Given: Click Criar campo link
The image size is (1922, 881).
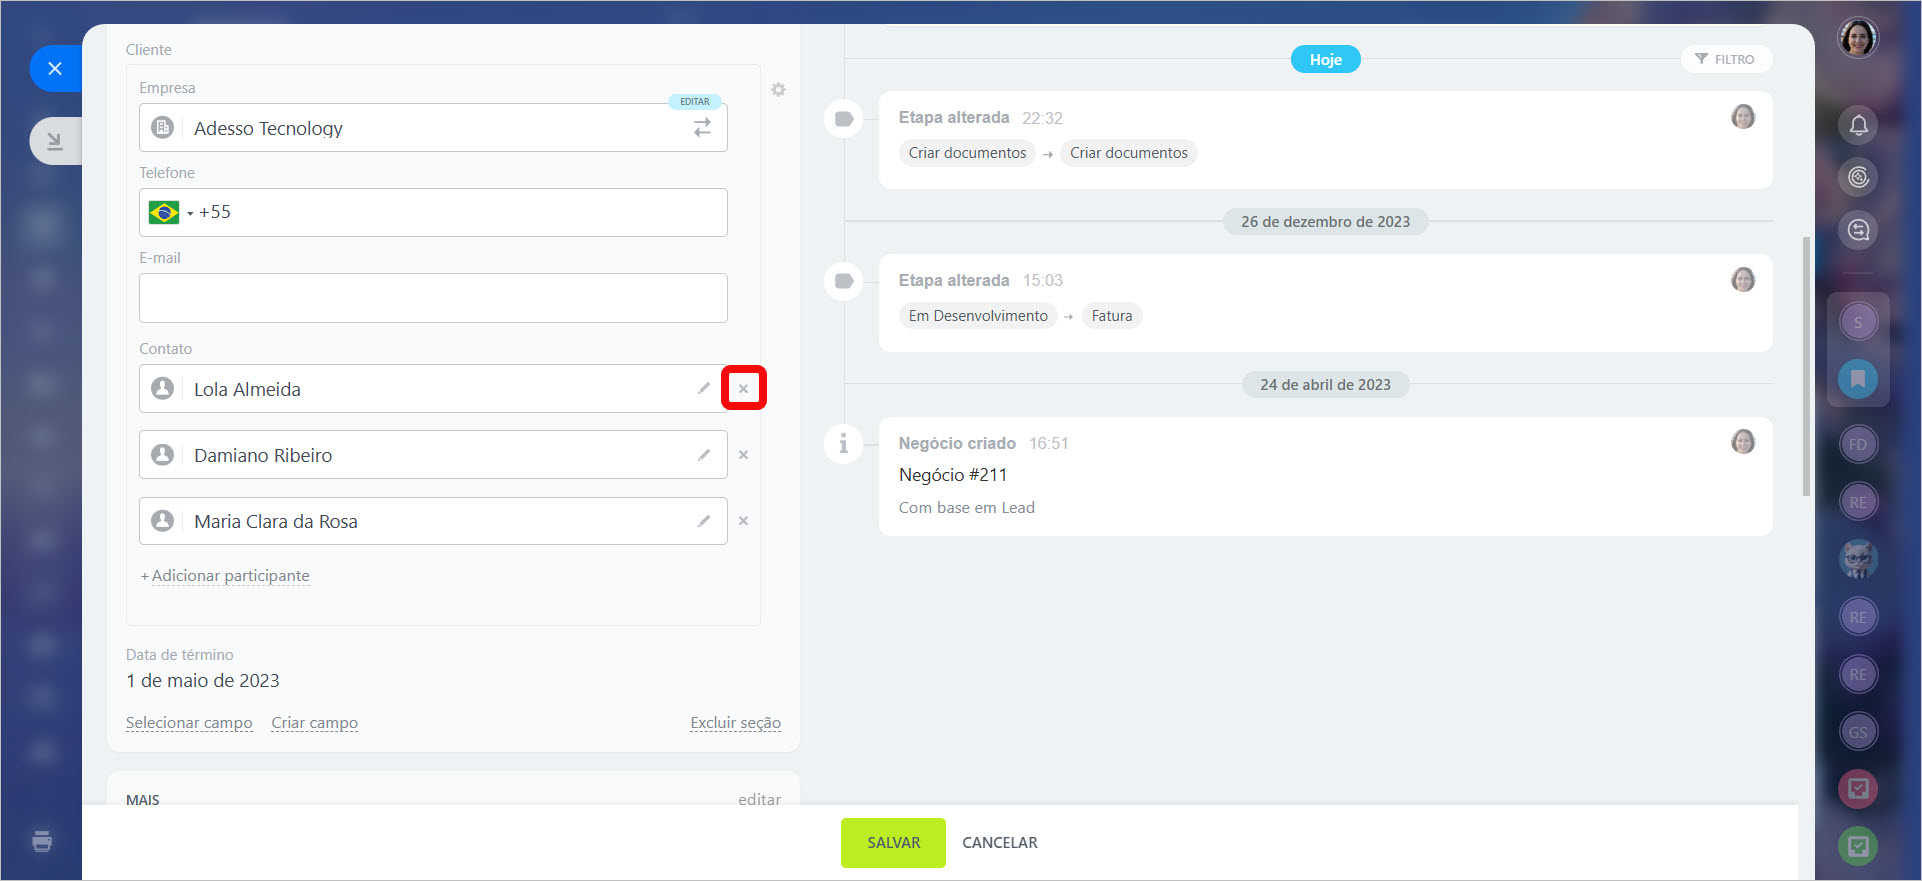Looking at the screenshot, I should tap(314, 723).
